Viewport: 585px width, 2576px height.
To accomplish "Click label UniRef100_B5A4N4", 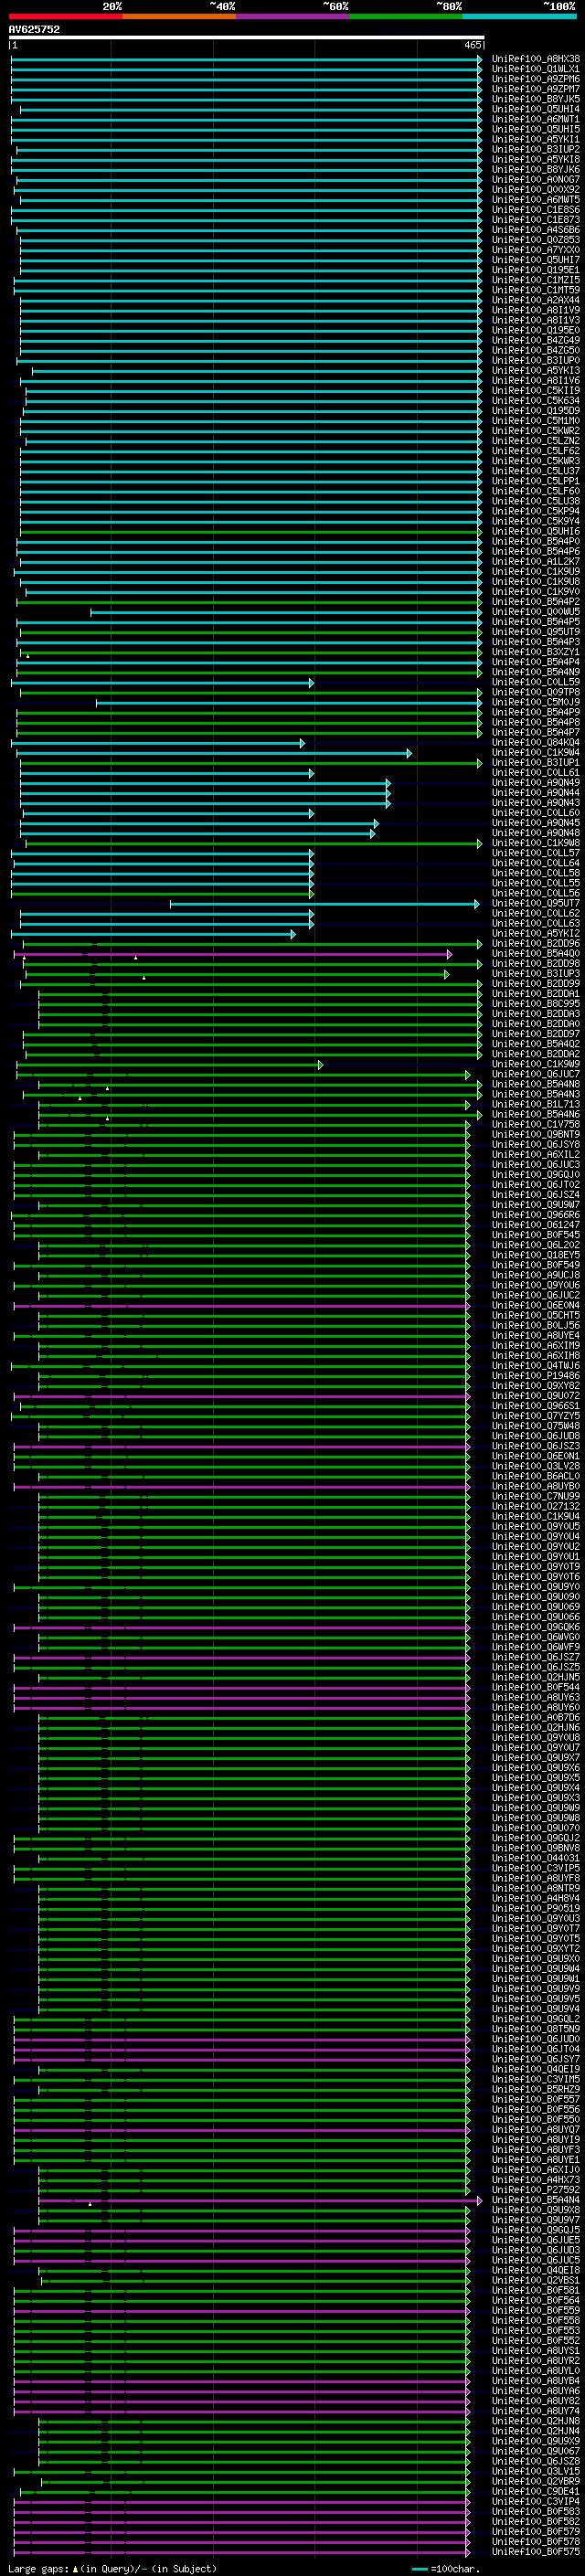I will pos(536,2200).
